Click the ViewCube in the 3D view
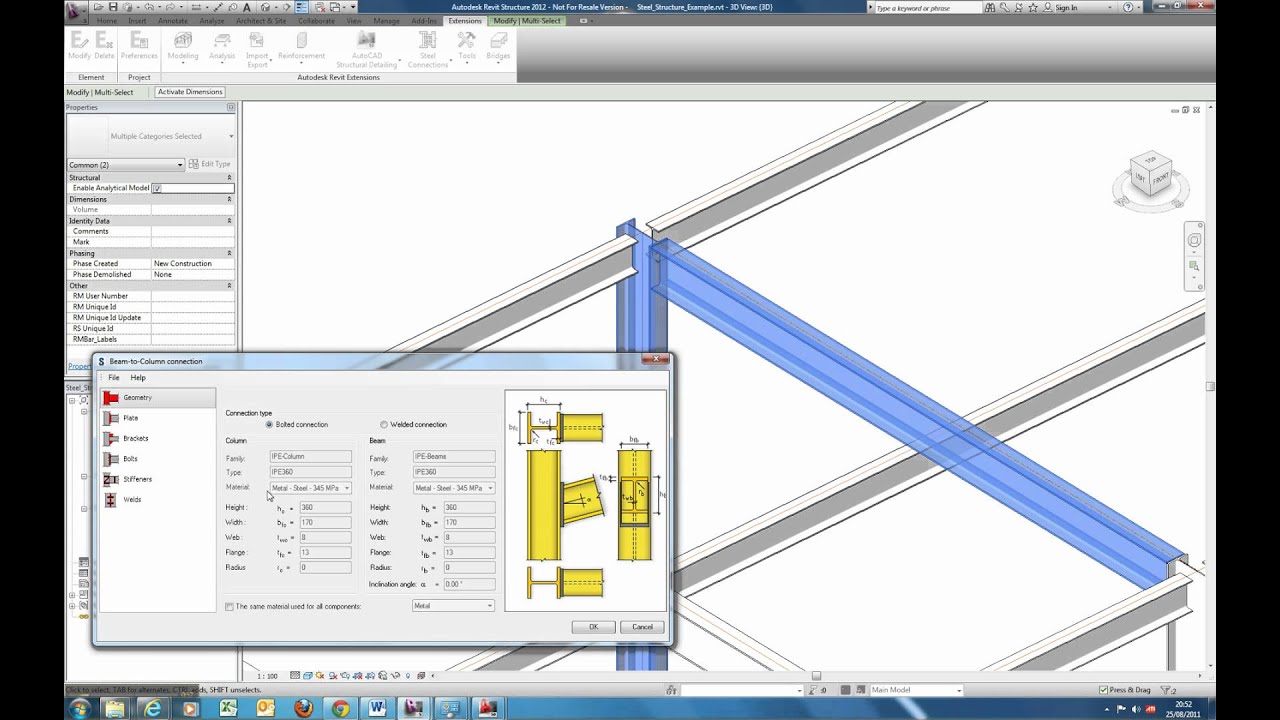The image size is (1280, 720). 1151,175
